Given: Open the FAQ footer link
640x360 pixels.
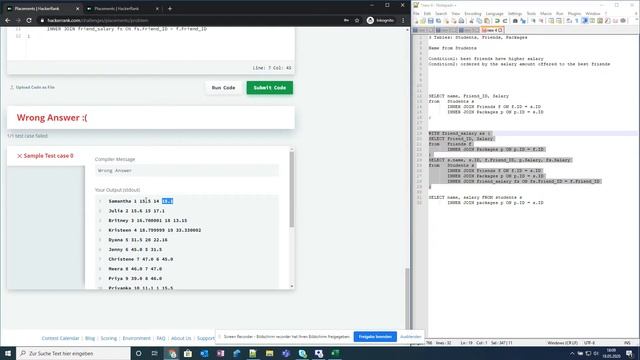Looking at the screenshot, I should (x=161, y=338).
